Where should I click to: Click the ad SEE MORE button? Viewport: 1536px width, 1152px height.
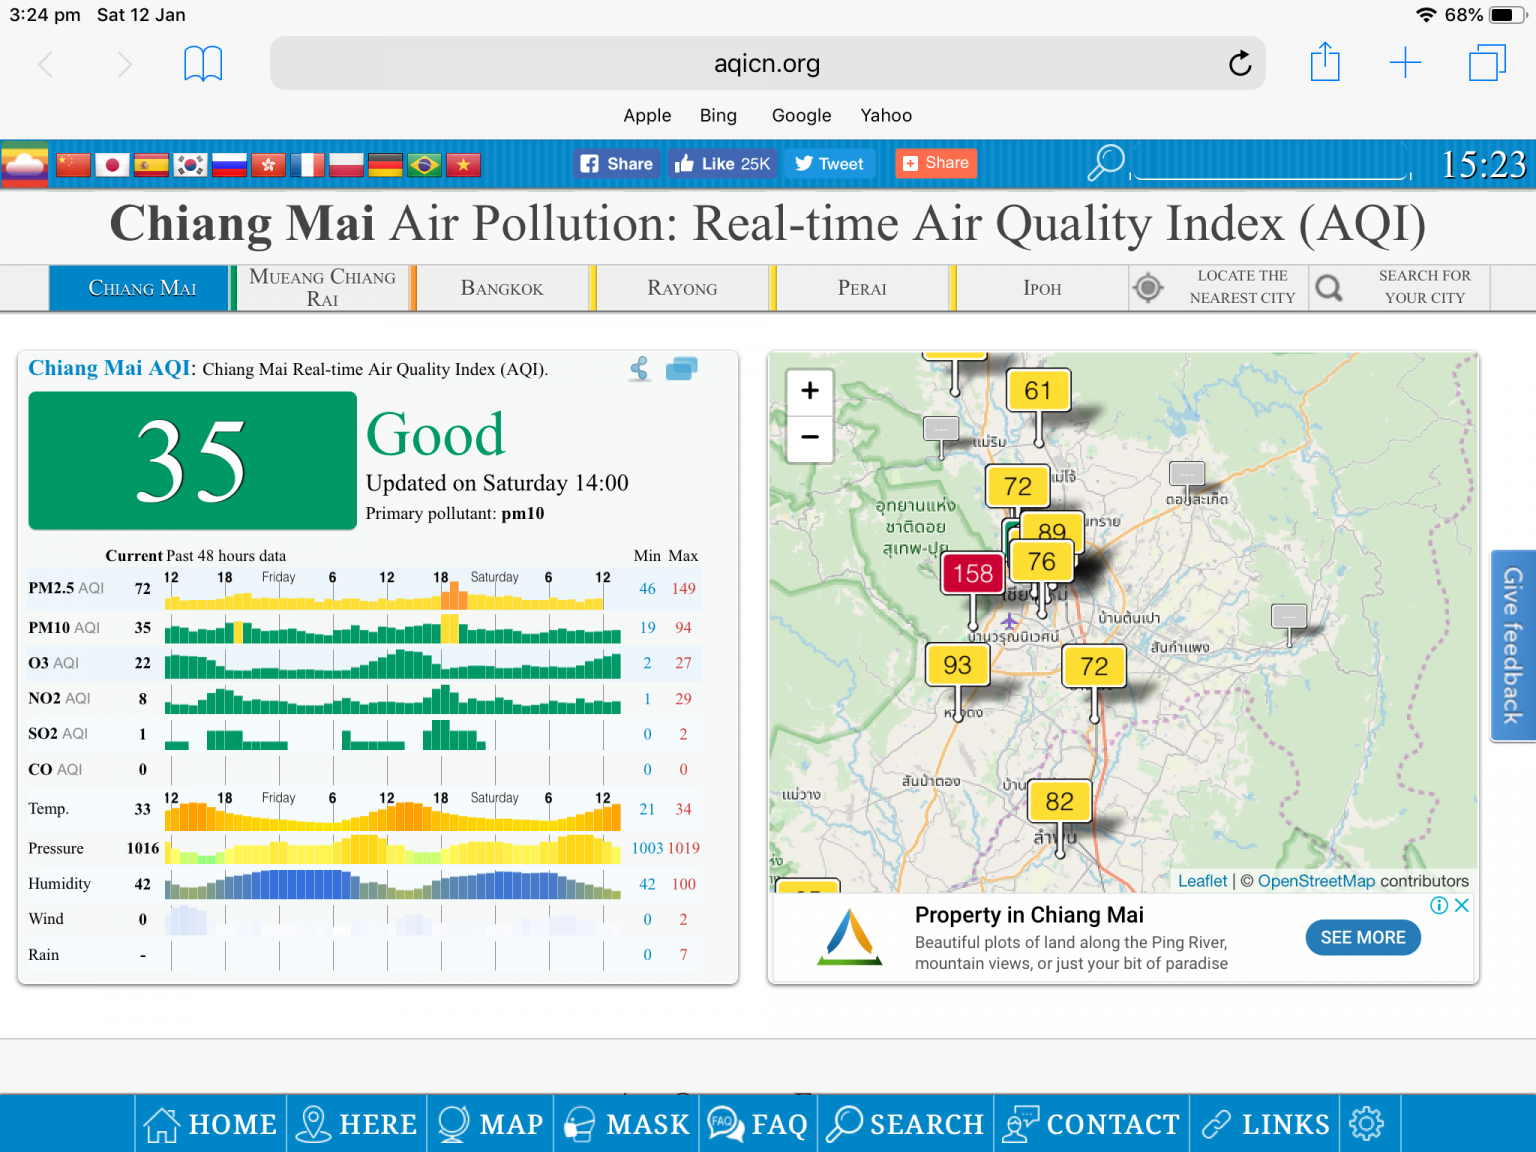1363,937
